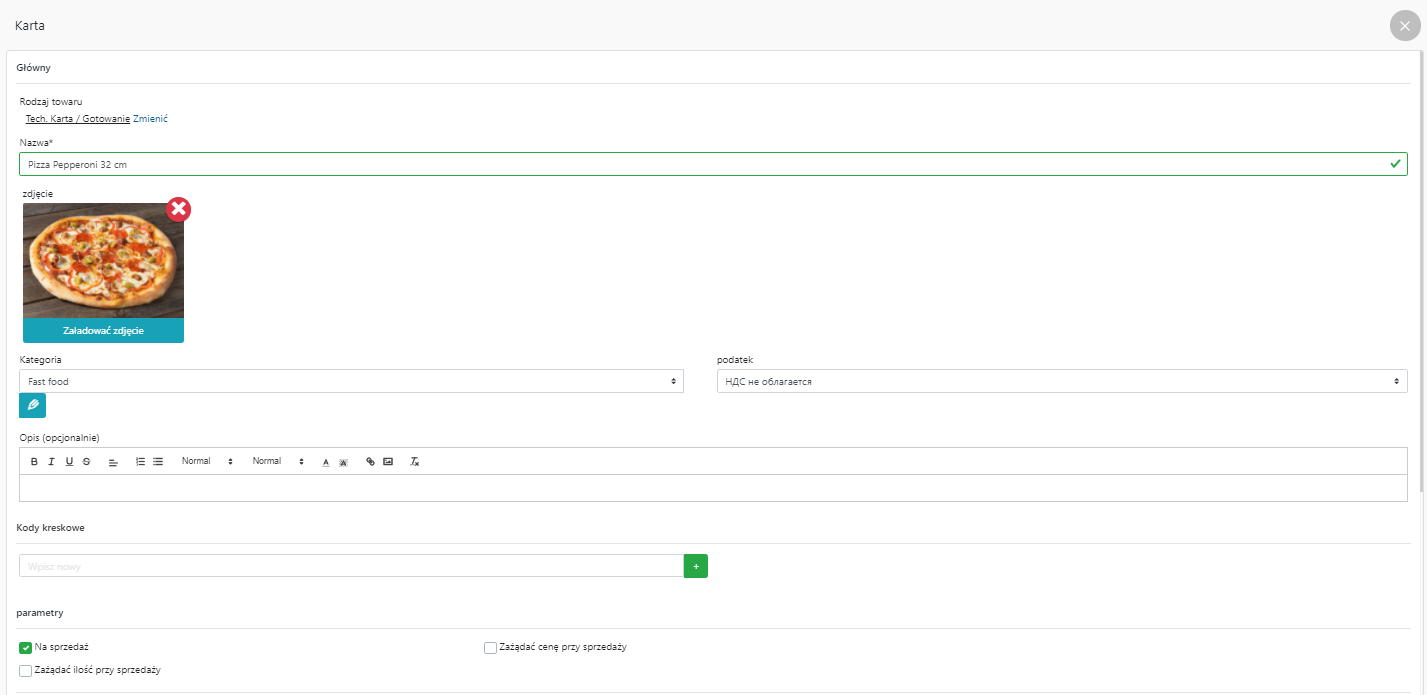Open the first Normal dropdown in editor toolbar
The image size is (1427, 695).
click(206, 462)
